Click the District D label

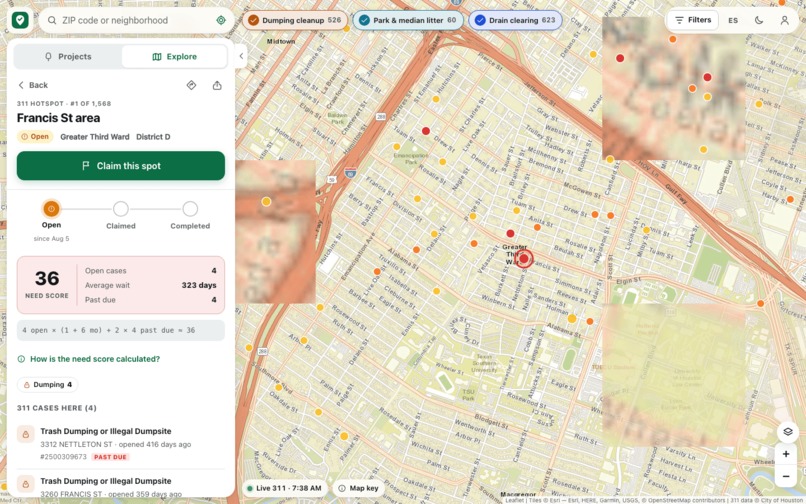(153, 137)
